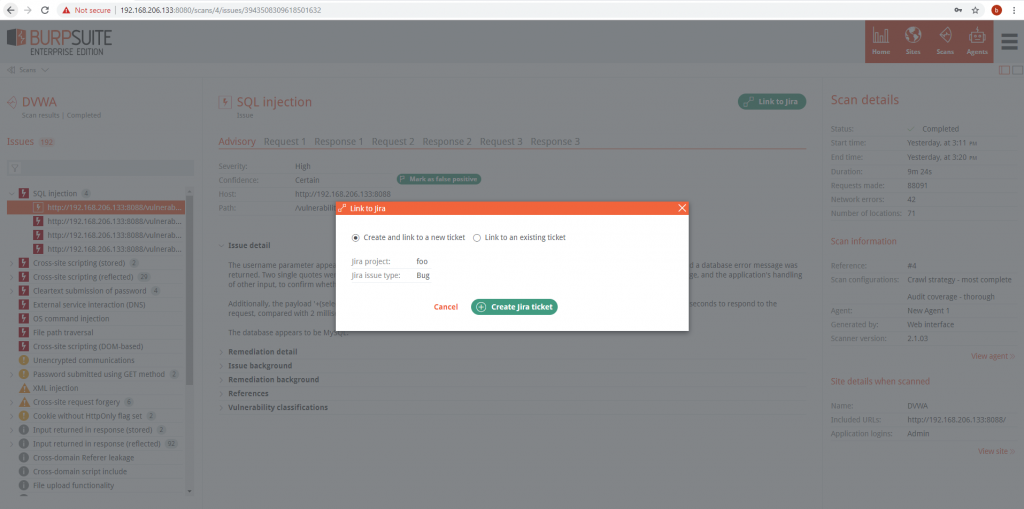1024x509 pixels.
Task: Open the Scans icon
Action: pyautogui.click(x=944, y=41)
